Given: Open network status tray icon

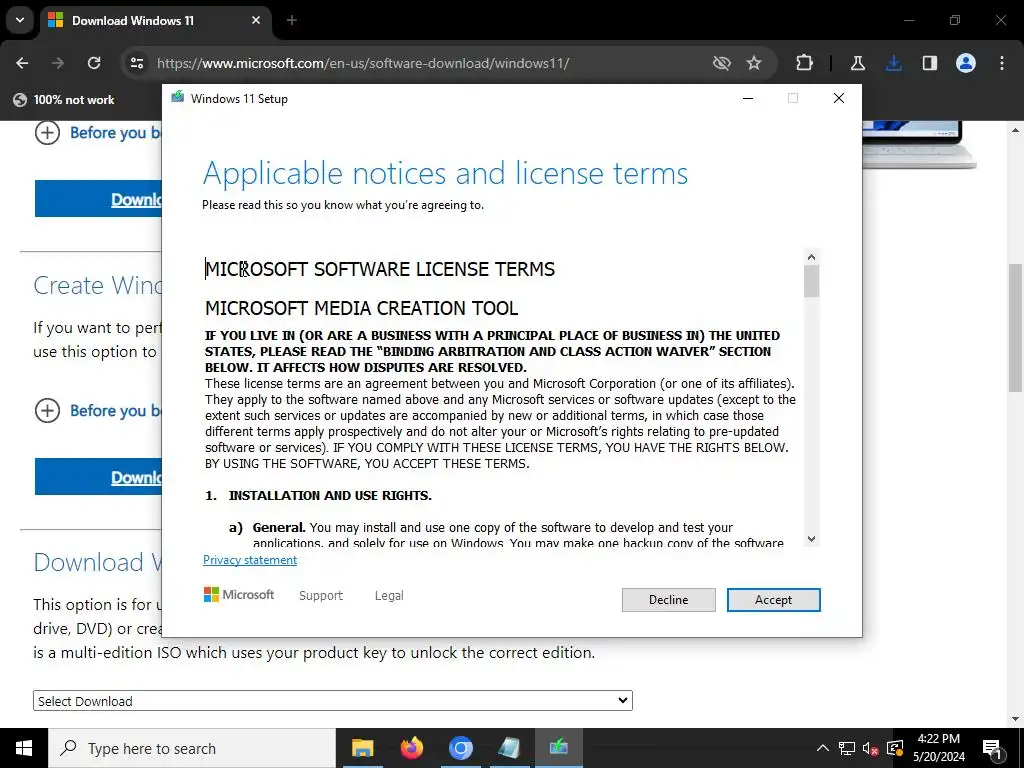Looking at the screenshot, I should pos(847,748).
